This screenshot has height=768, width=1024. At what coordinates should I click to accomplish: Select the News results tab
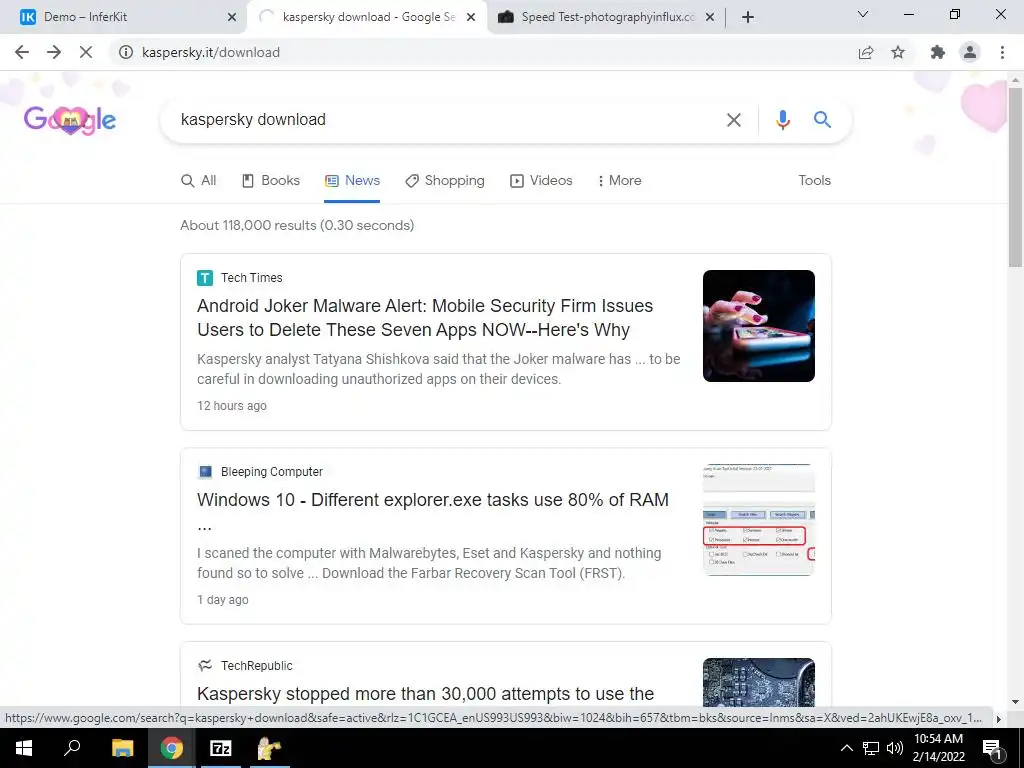click(x=352, y=181)
